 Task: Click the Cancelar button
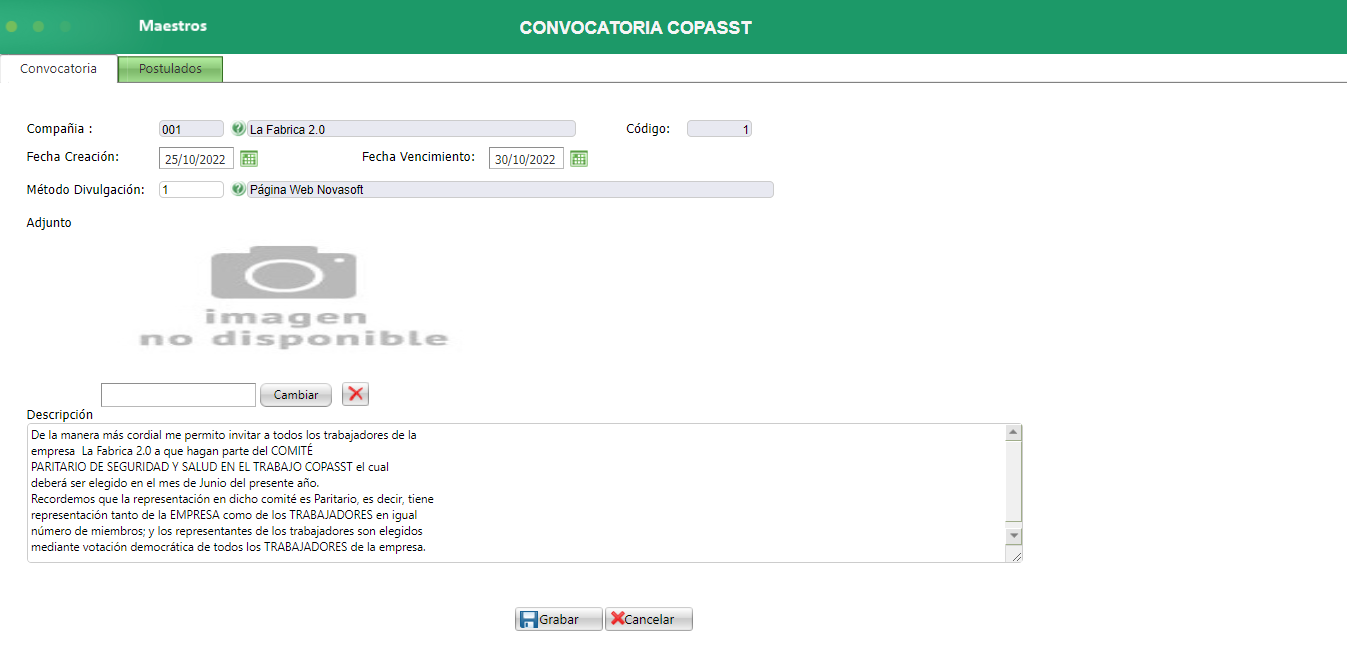point(649,619)
